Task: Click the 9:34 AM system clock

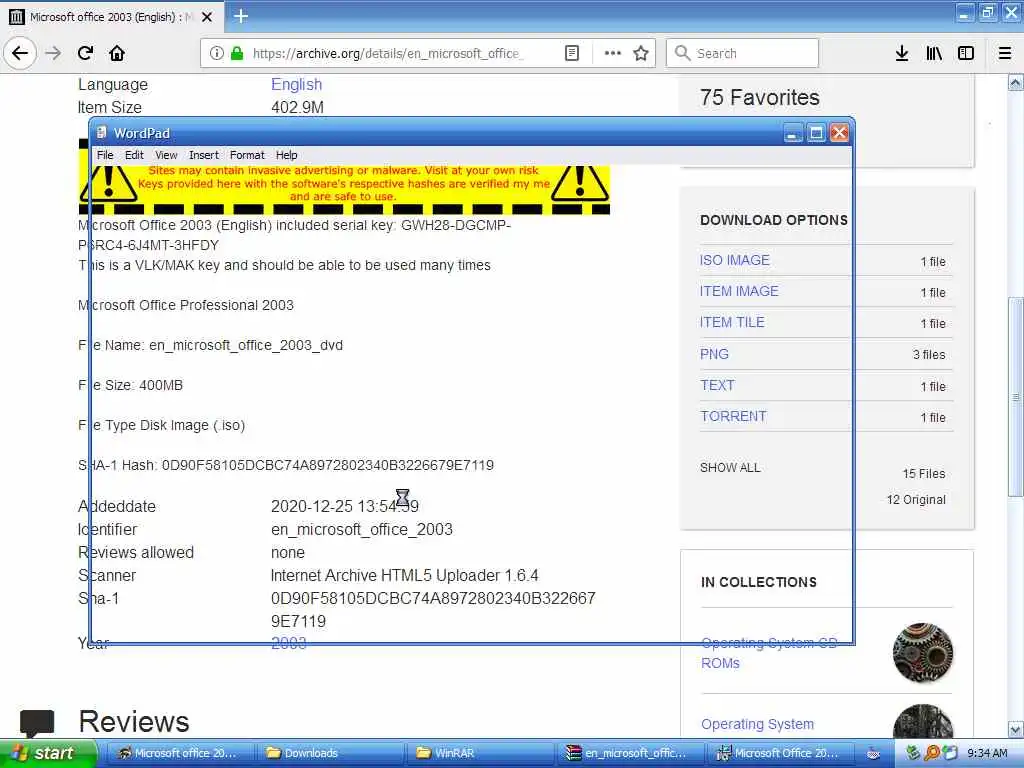Action: [987, 753]
